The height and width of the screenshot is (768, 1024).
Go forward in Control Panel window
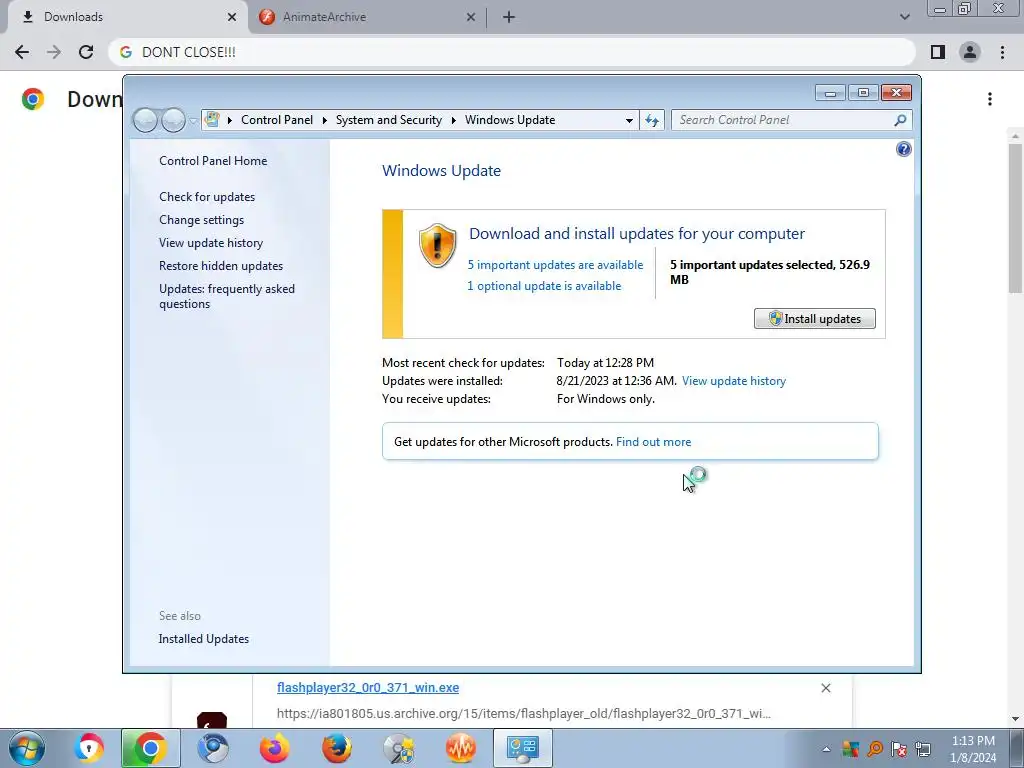[173, 120]
